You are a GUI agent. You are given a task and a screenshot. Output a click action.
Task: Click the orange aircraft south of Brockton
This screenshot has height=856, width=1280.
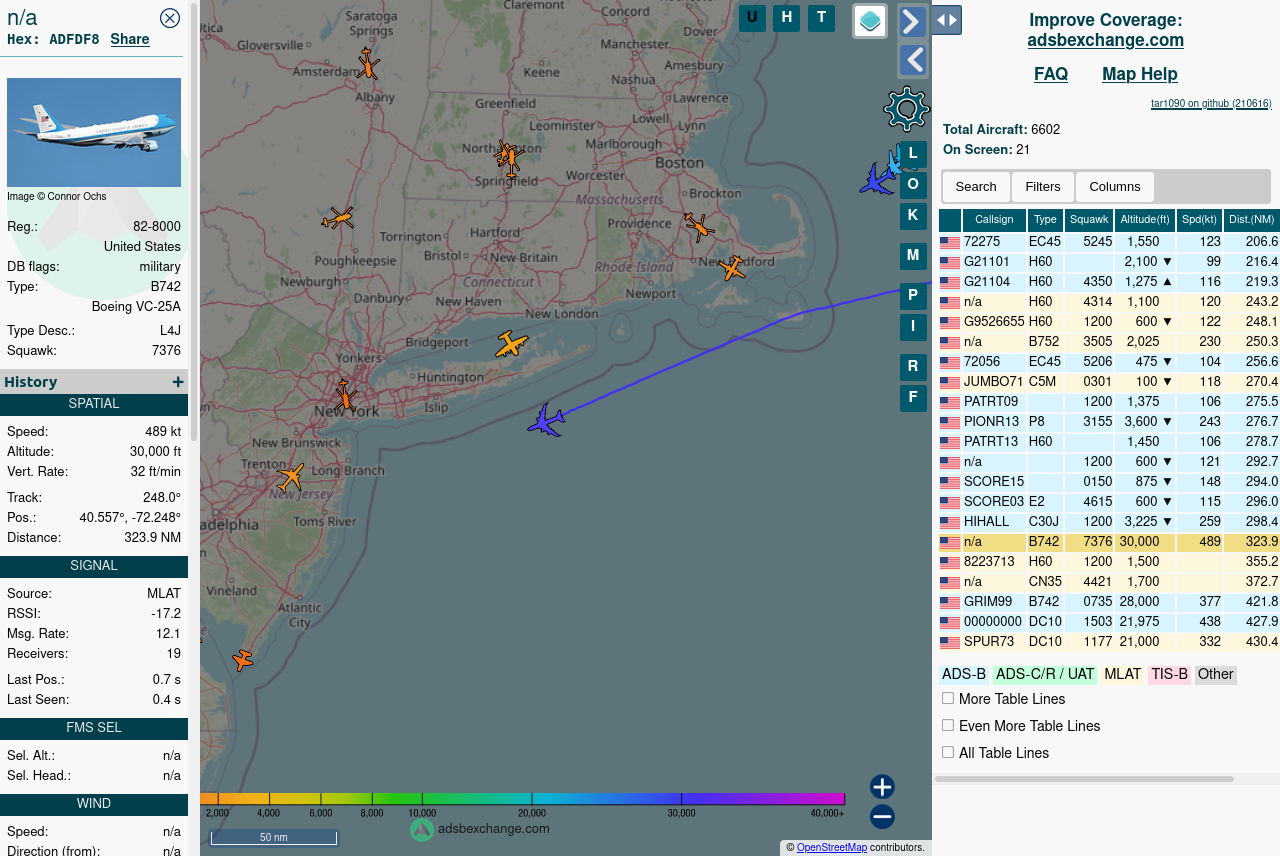click(698, 227)
